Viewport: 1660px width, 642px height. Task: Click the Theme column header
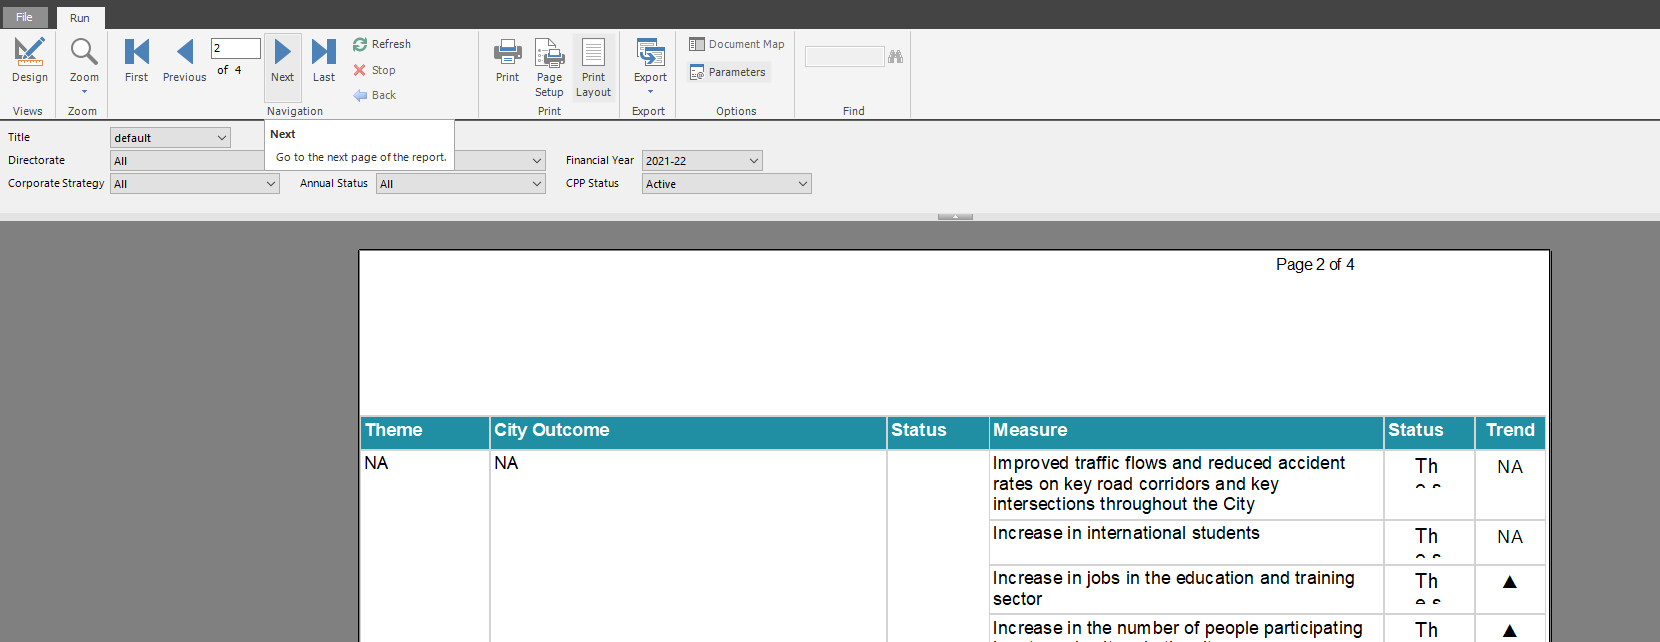[425, 432]
